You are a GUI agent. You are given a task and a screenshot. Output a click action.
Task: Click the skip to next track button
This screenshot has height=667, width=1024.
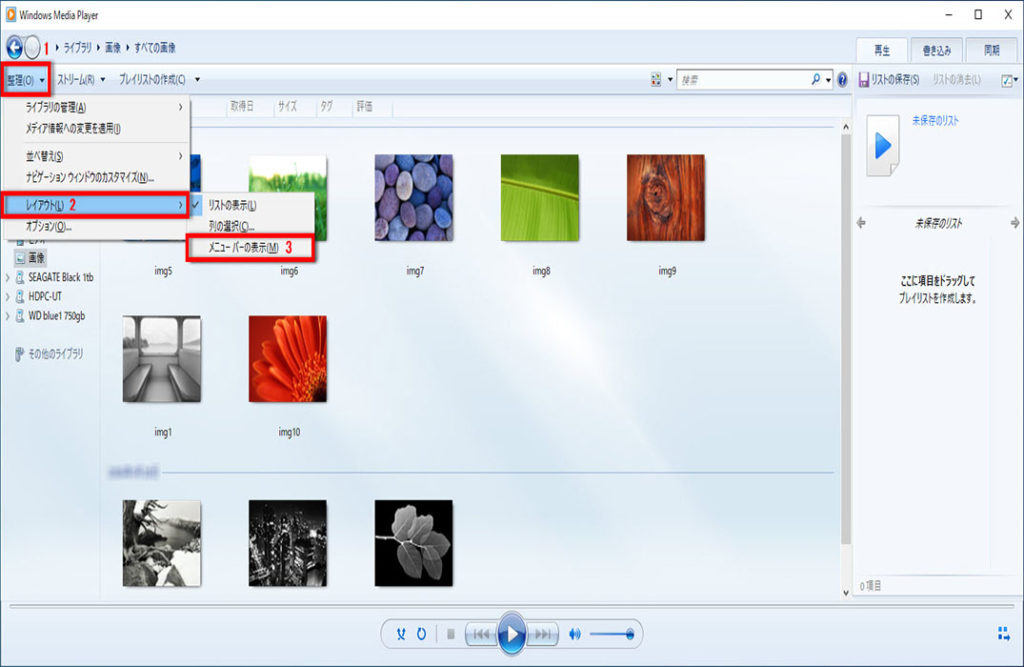point(542,633)
